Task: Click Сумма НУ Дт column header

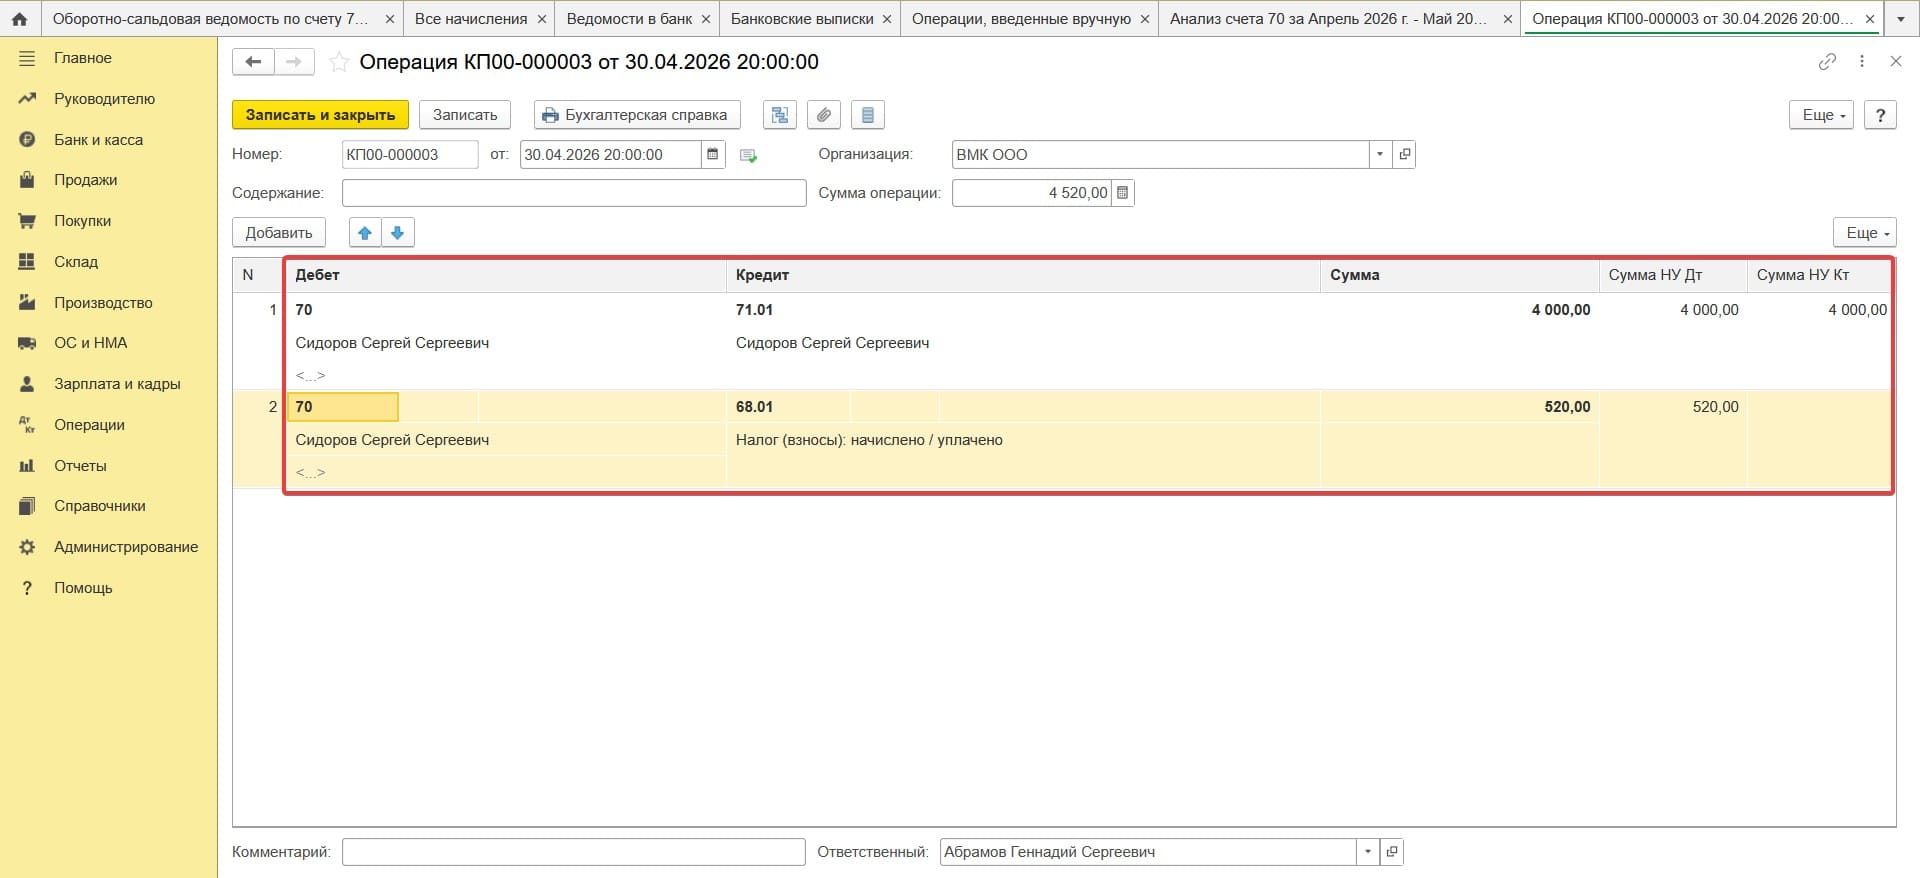Action: (x=1673, y=275)
